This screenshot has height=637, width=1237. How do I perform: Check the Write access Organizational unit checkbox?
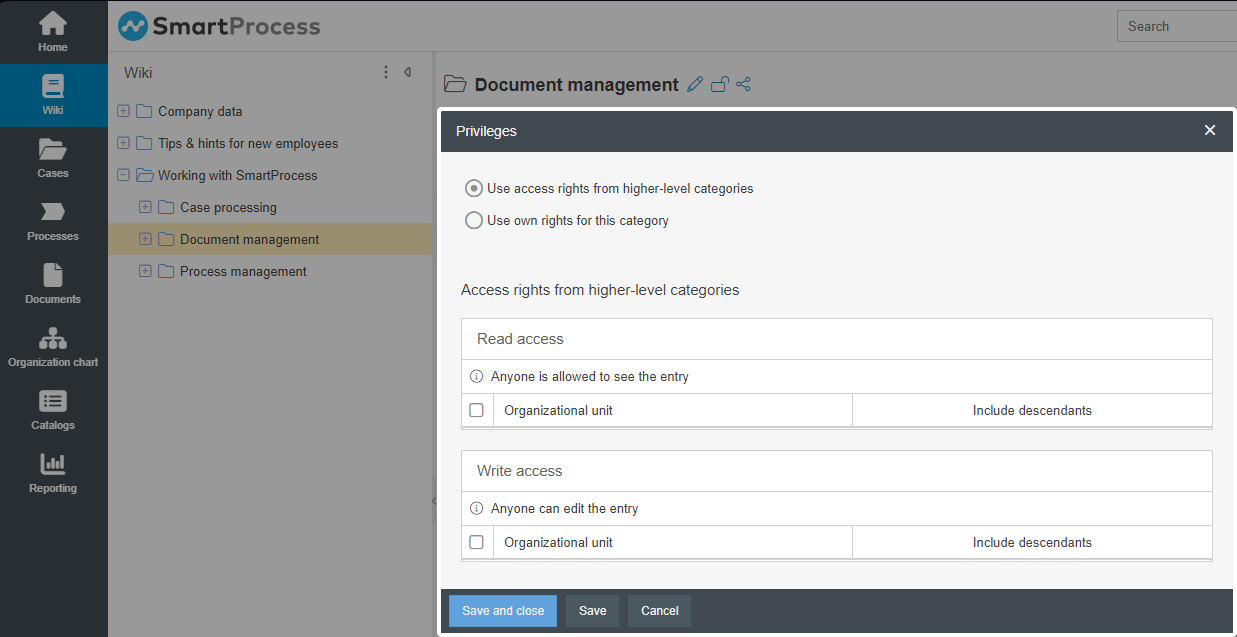point(477,542)
